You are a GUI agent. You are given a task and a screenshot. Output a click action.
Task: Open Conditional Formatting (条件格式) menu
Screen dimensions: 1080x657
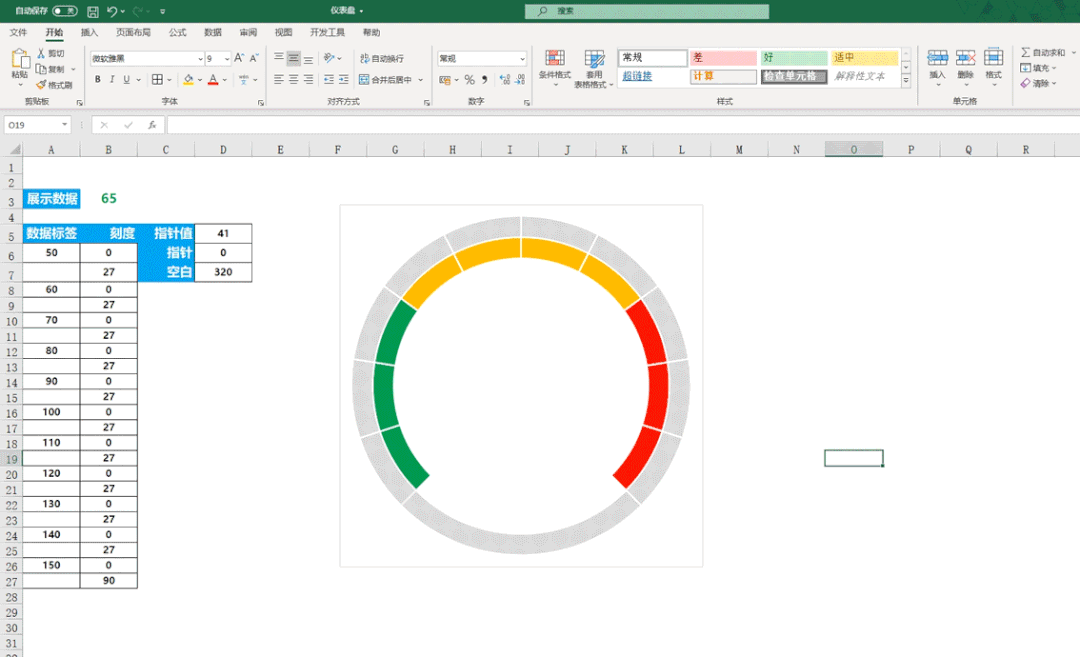554,66
